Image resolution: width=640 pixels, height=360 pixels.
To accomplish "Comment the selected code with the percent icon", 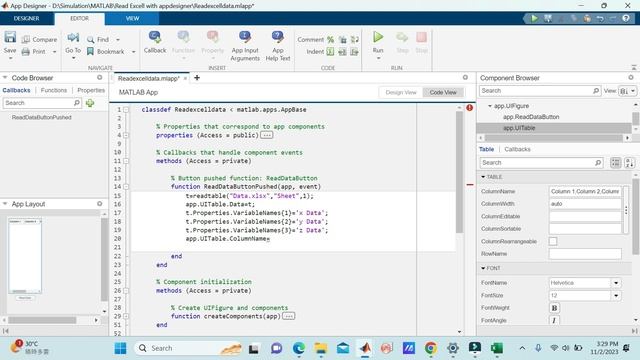I will pyautogui.click(x=331, y=40).
